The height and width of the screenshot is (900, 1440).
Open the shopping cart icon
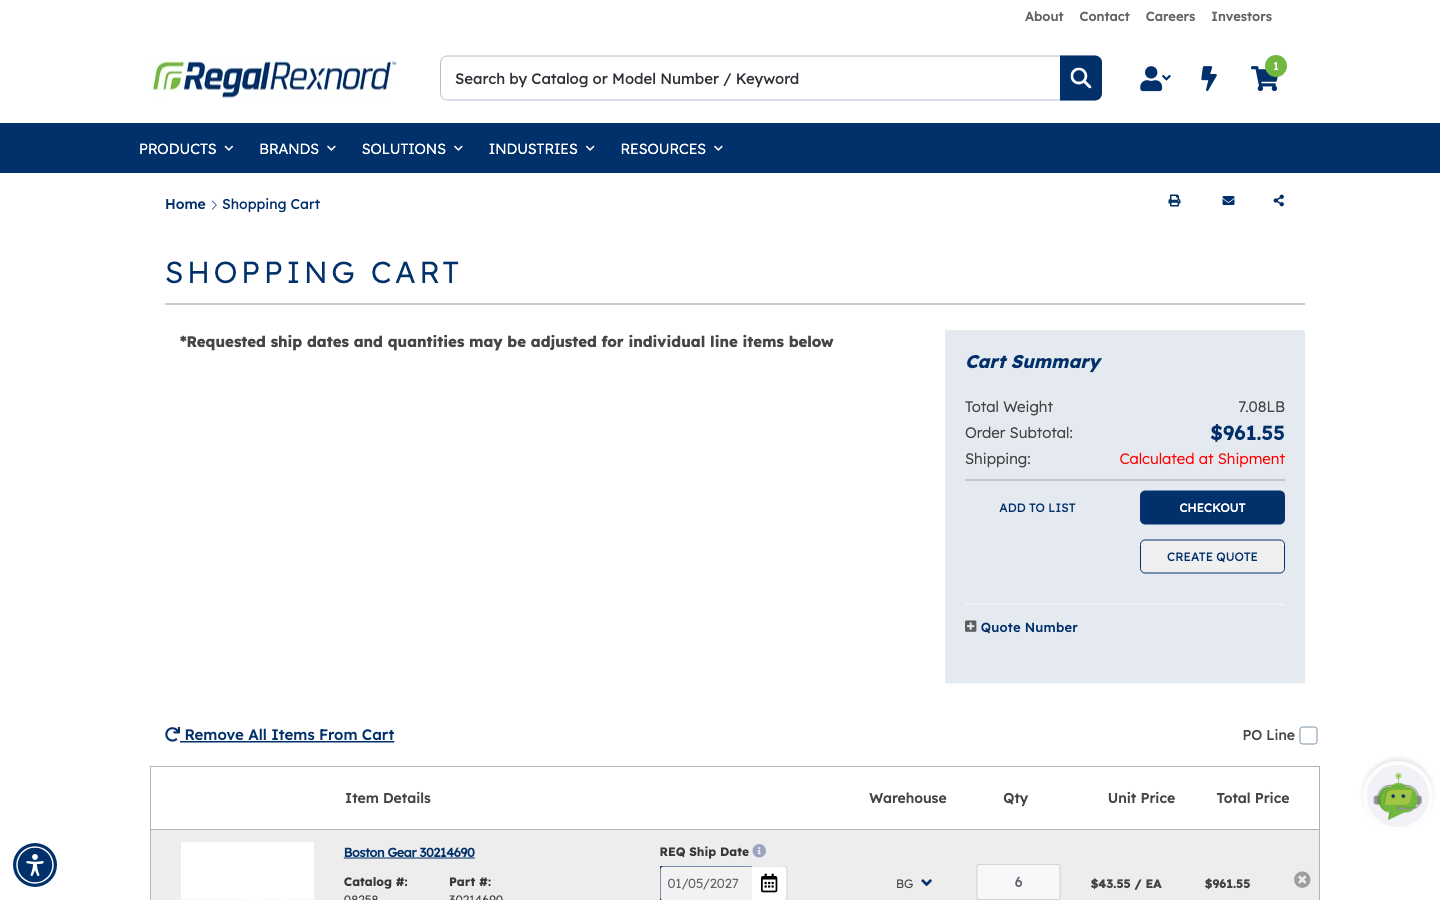tap(1266, 77)
